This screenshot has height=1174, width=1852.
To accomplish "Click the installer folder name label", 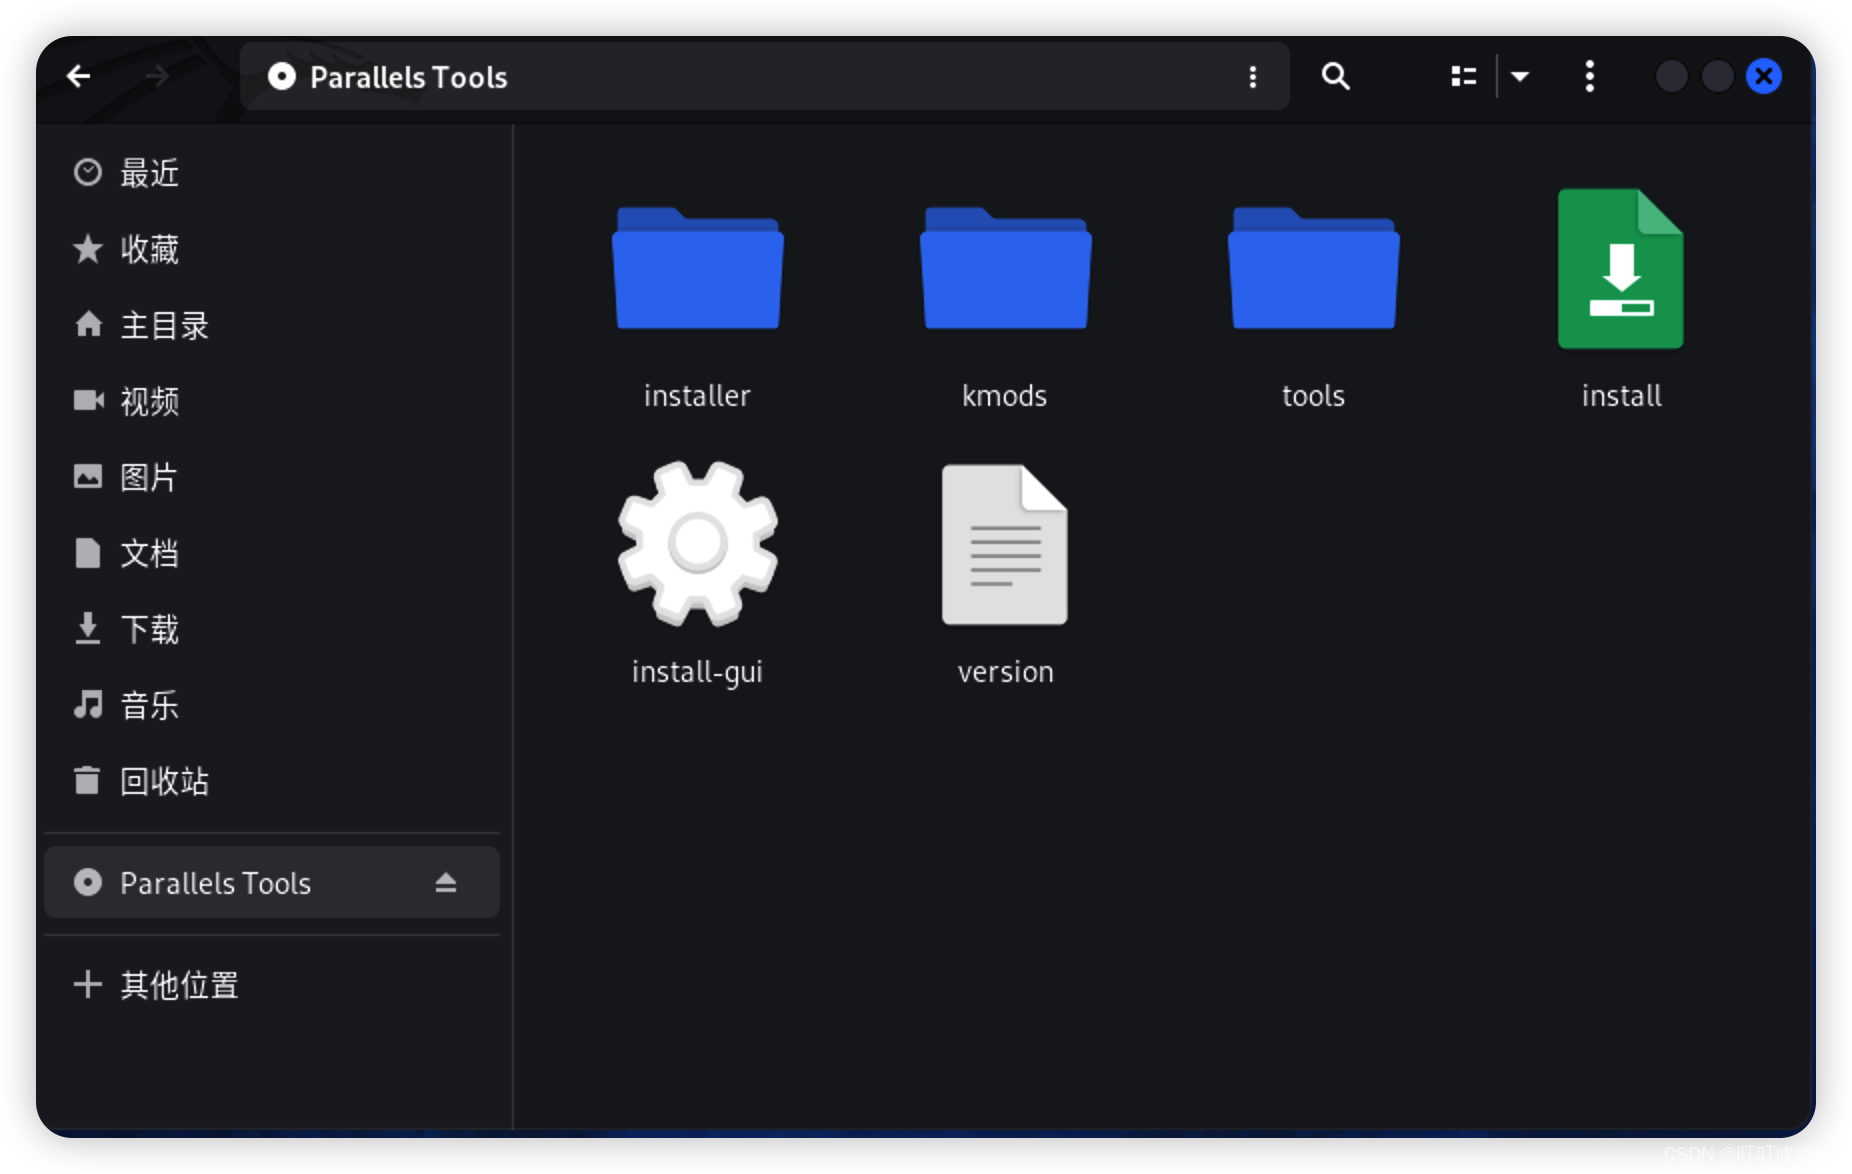I will click(x=697, y=396).
